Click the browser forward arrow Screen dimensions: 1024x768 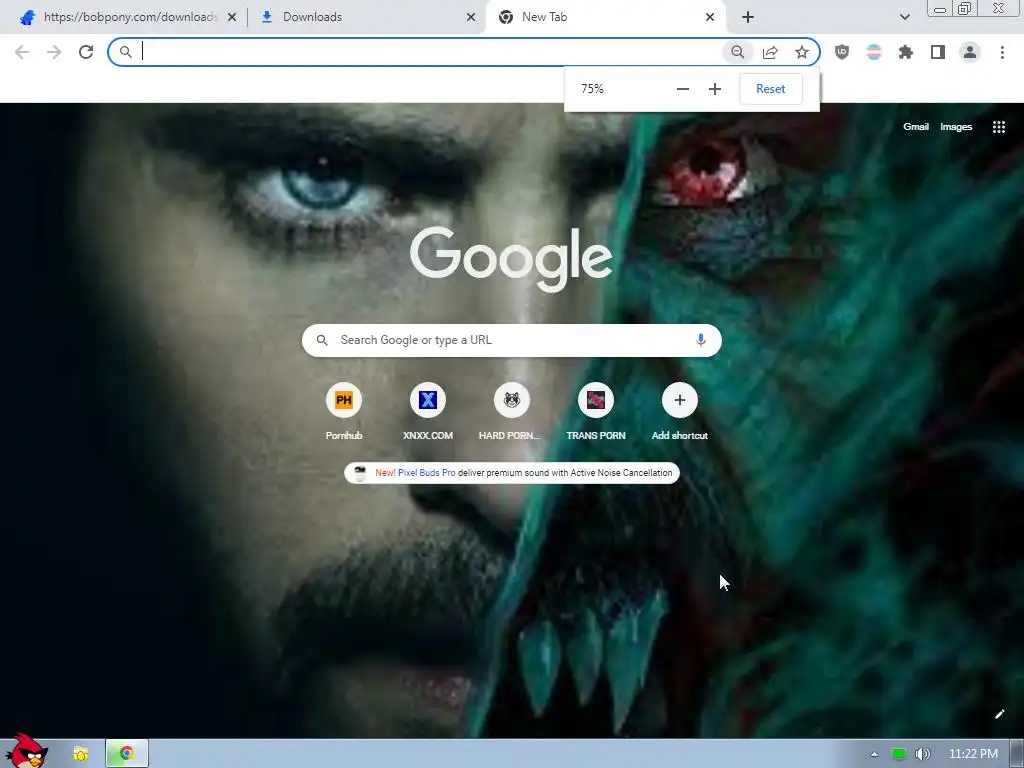coord(54,52)
